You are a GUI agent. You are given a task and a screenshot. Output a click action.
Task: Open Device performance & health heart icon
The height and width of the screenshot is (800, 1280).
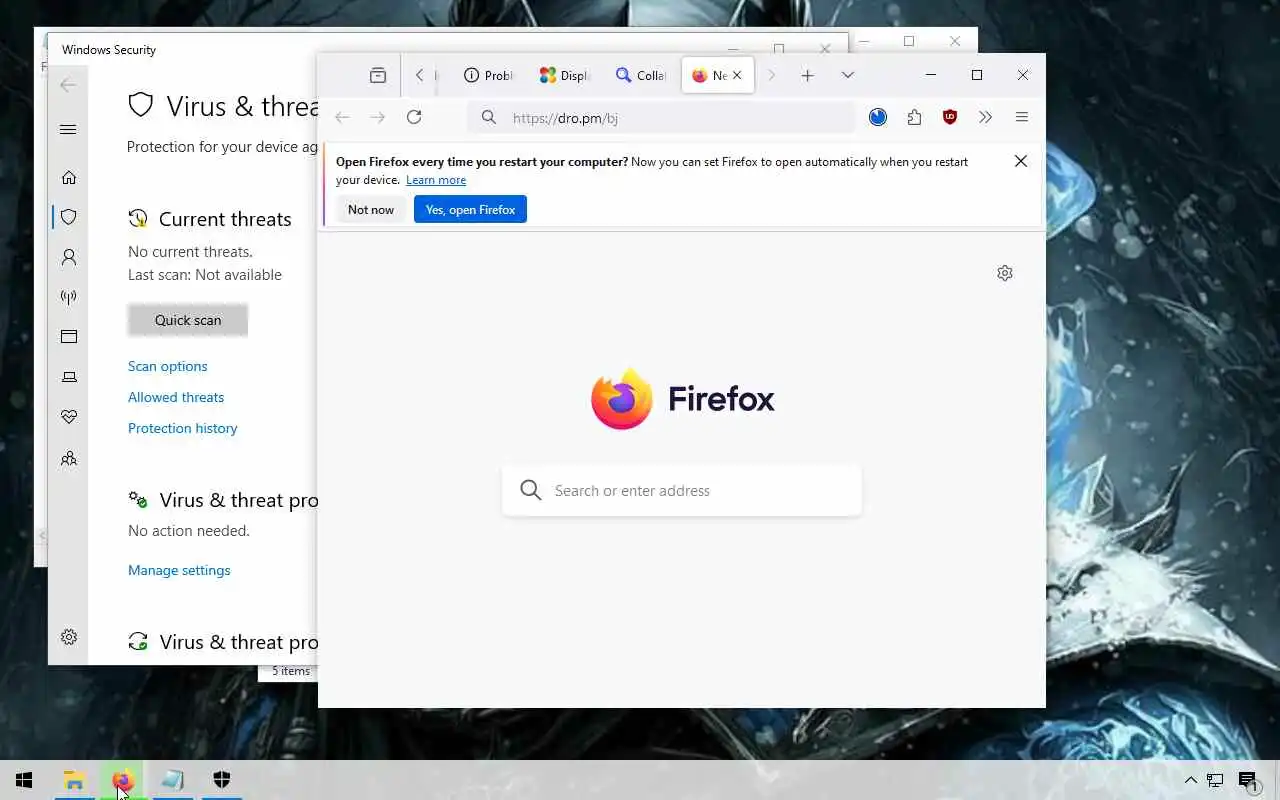[x=69, y=417]
